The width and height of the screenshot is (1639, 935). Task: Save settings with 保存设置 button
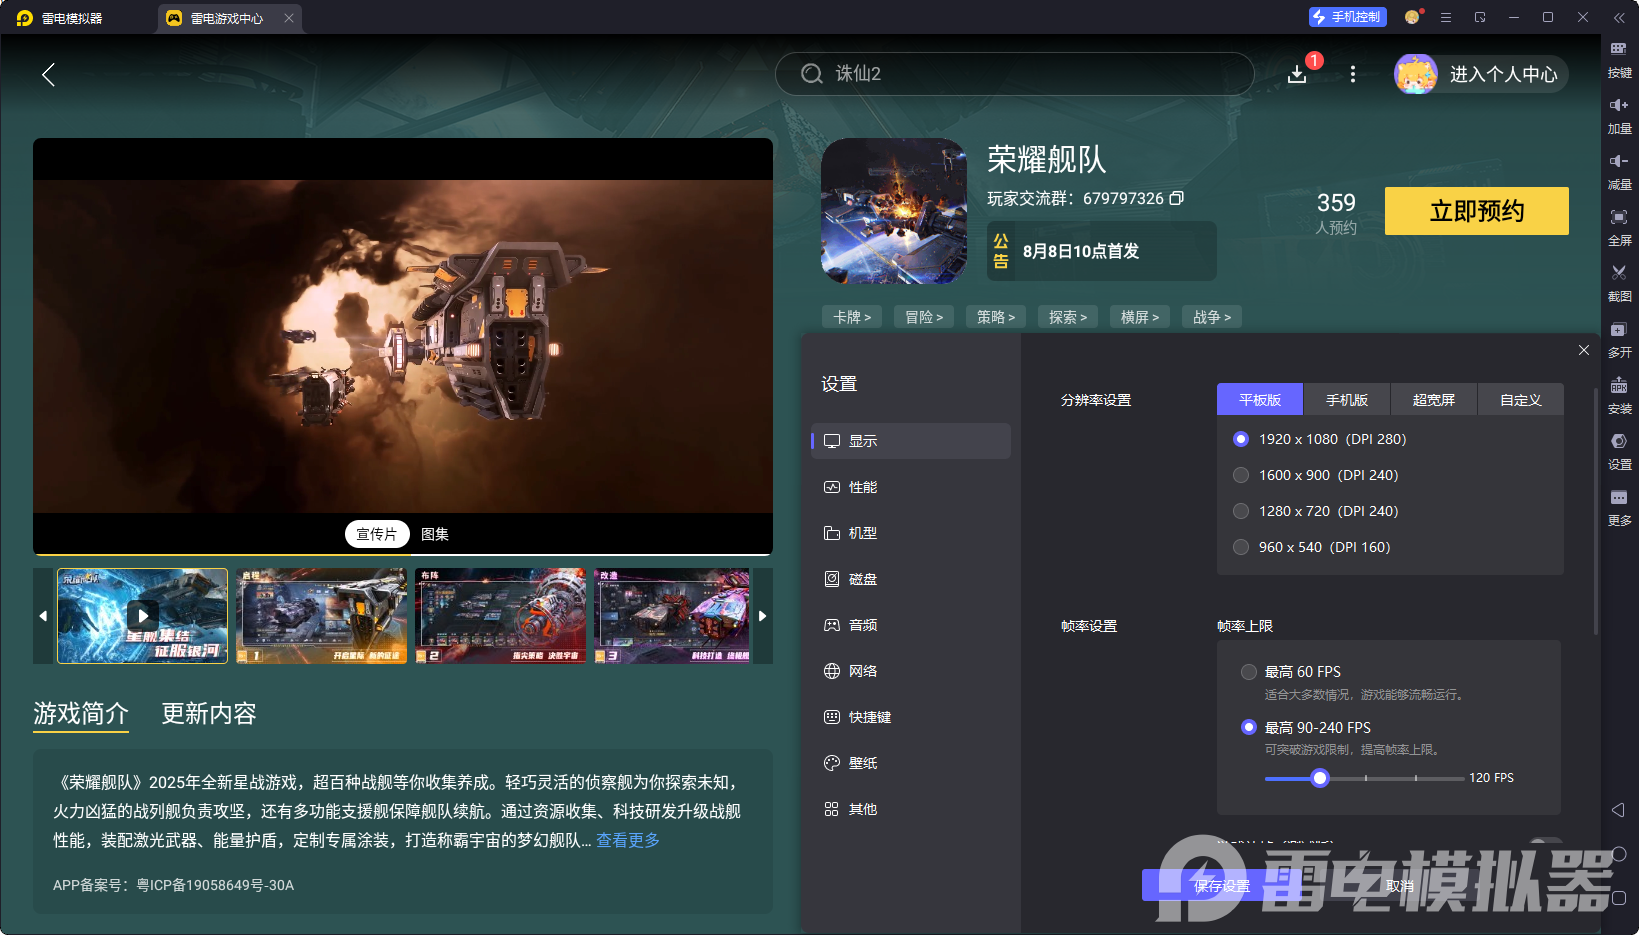pos(1221,886)
